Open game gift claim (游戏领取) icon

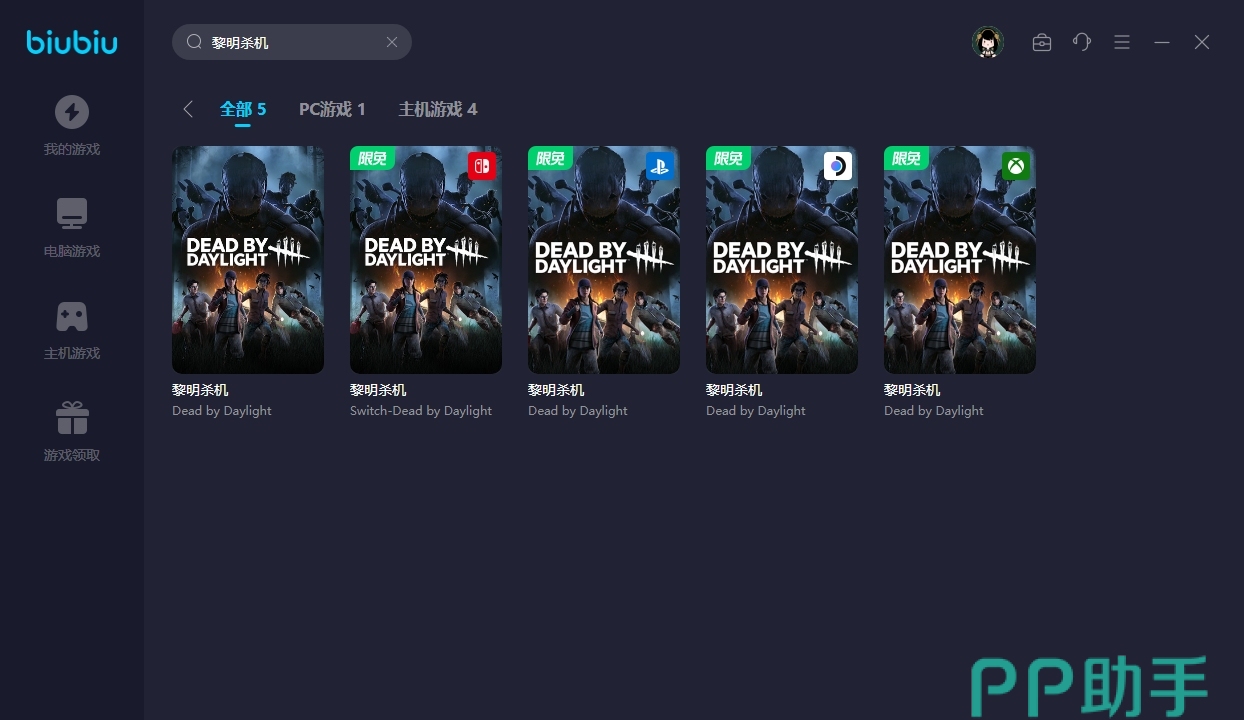[x=71, y=418]
